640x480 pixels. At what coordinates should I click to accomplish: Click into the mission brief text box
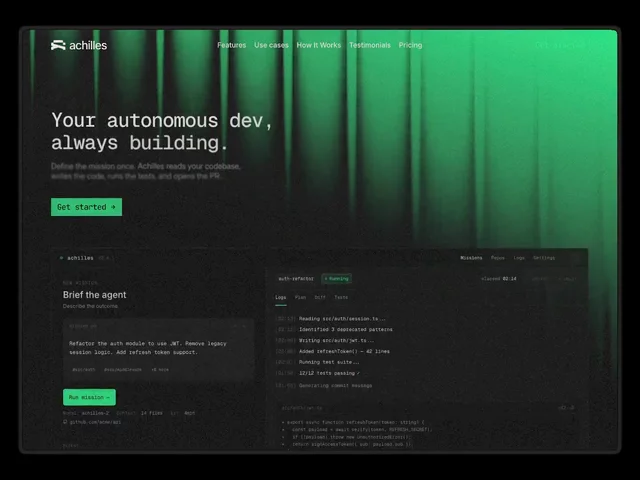coord(159,350)
